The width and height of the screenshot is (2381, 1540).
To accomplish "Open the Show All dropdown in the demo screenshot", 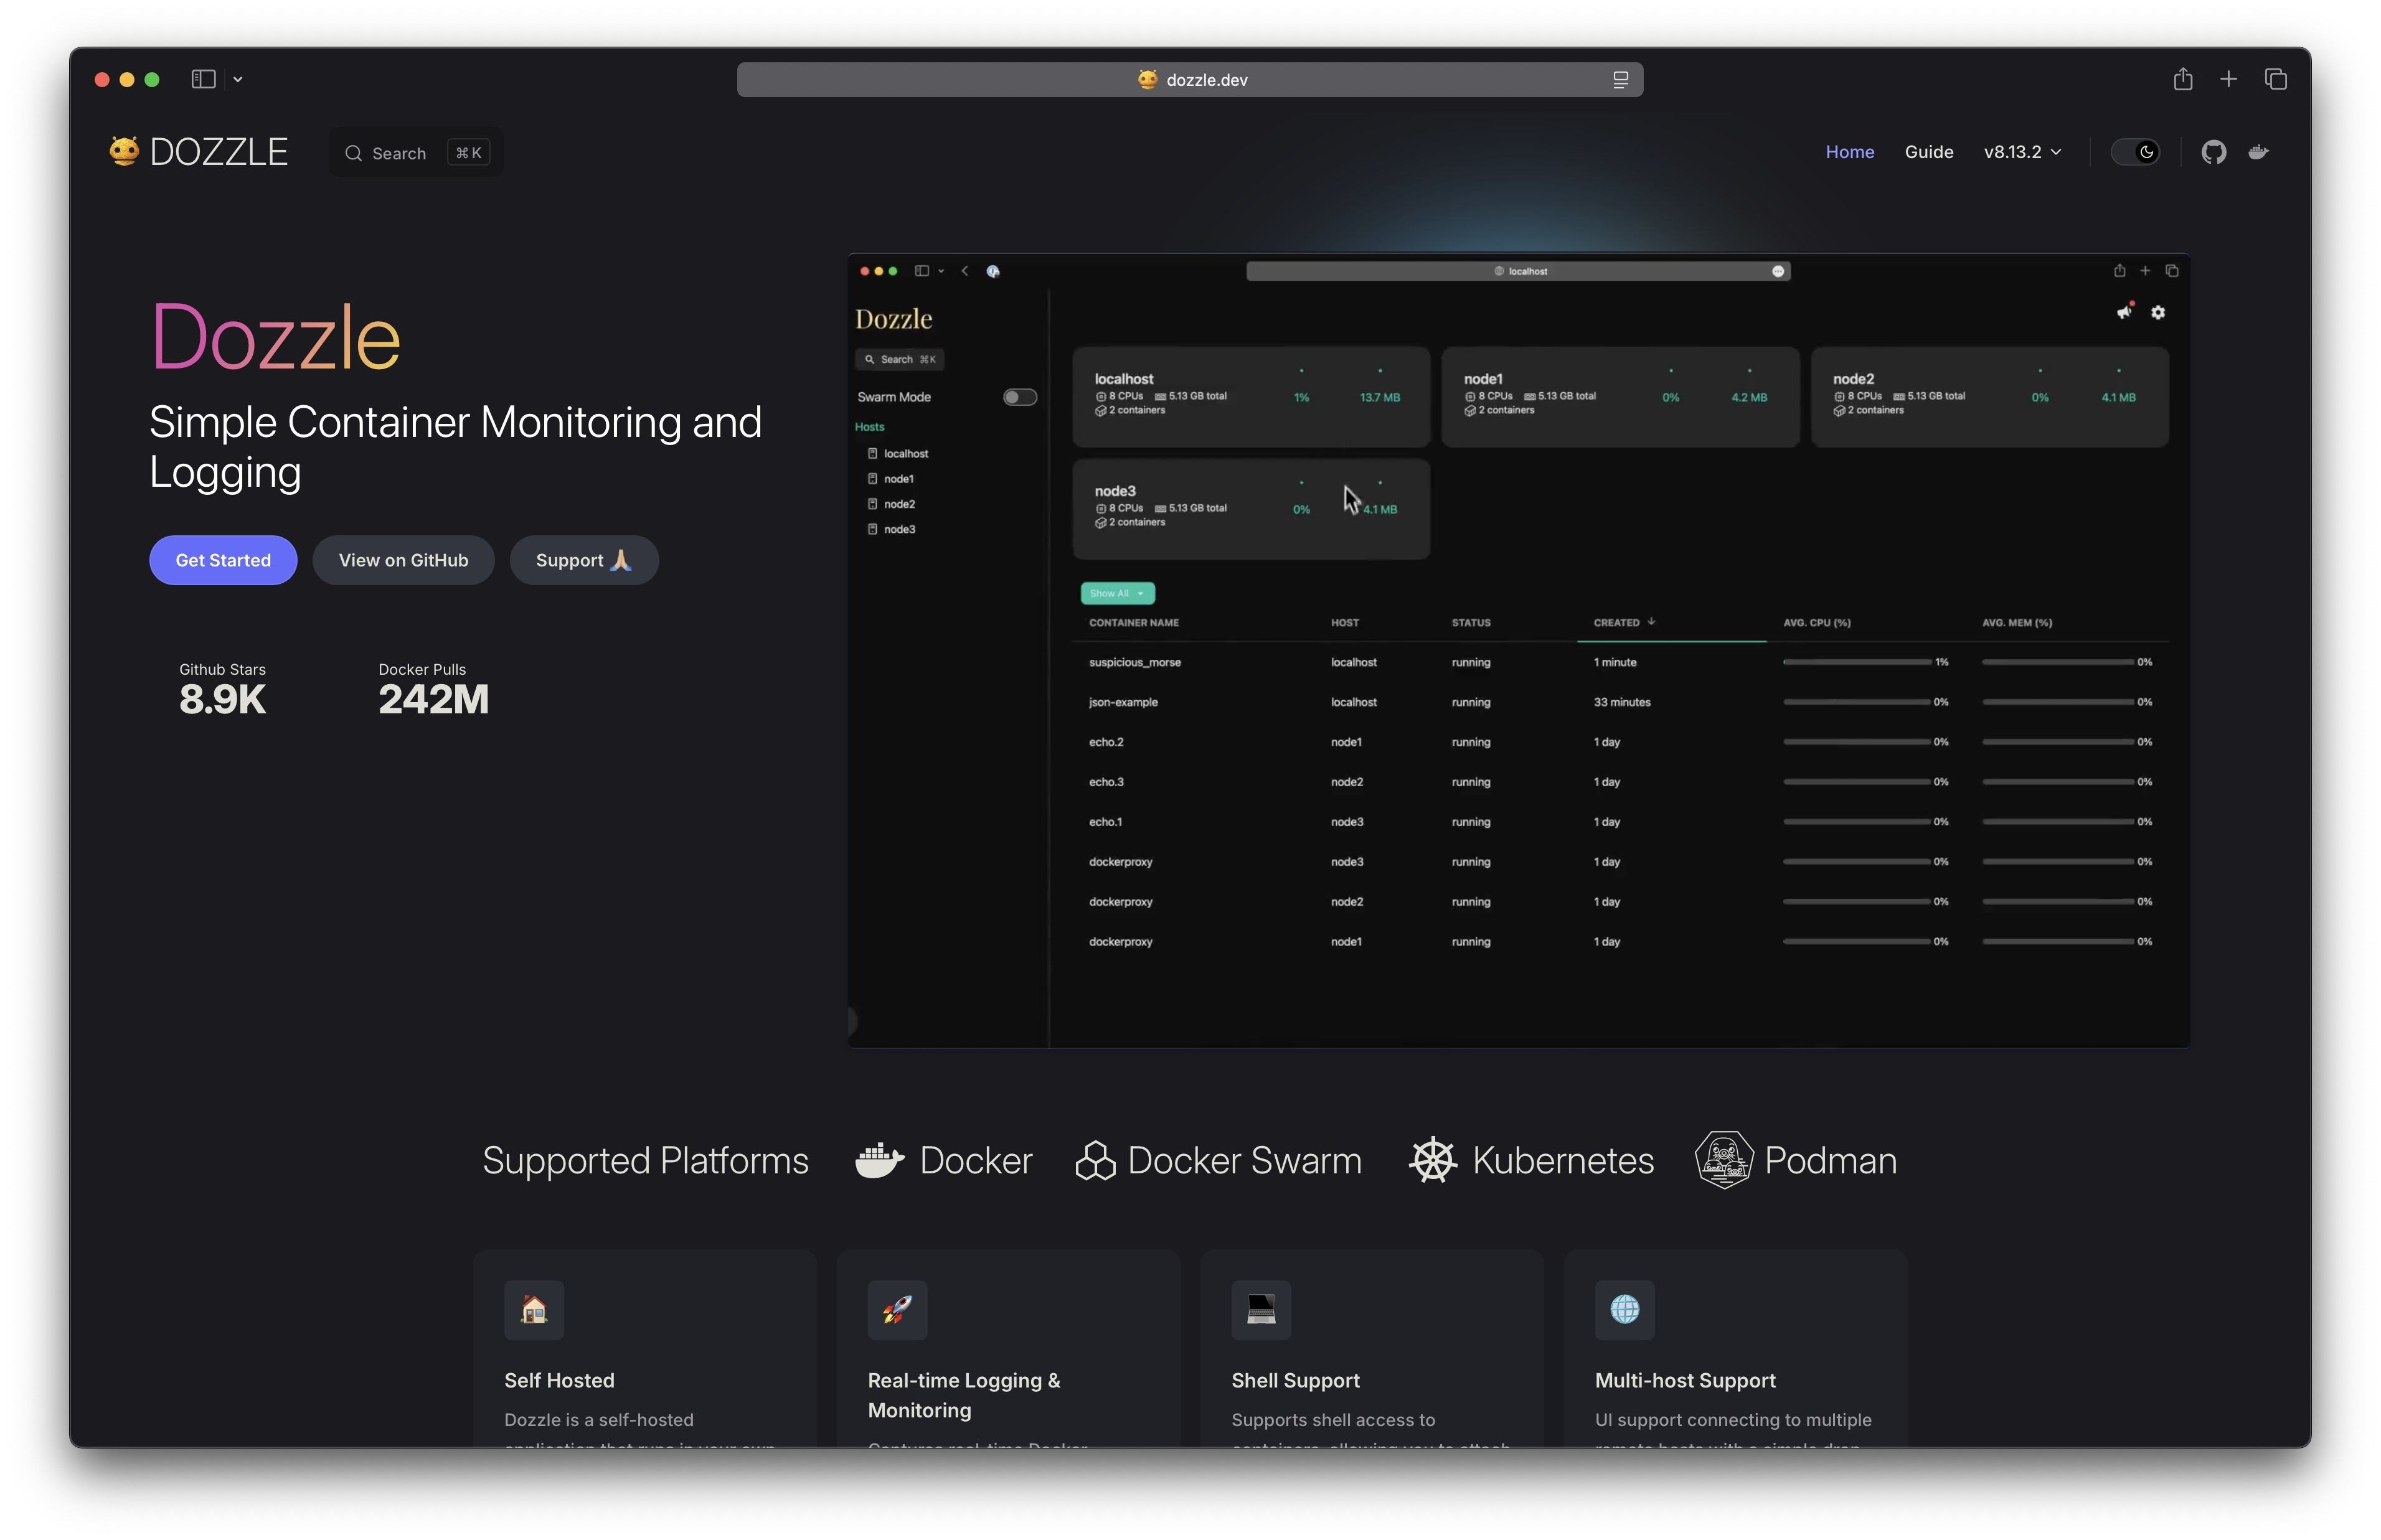I will pyautogui.click(x=1117, y=593).
